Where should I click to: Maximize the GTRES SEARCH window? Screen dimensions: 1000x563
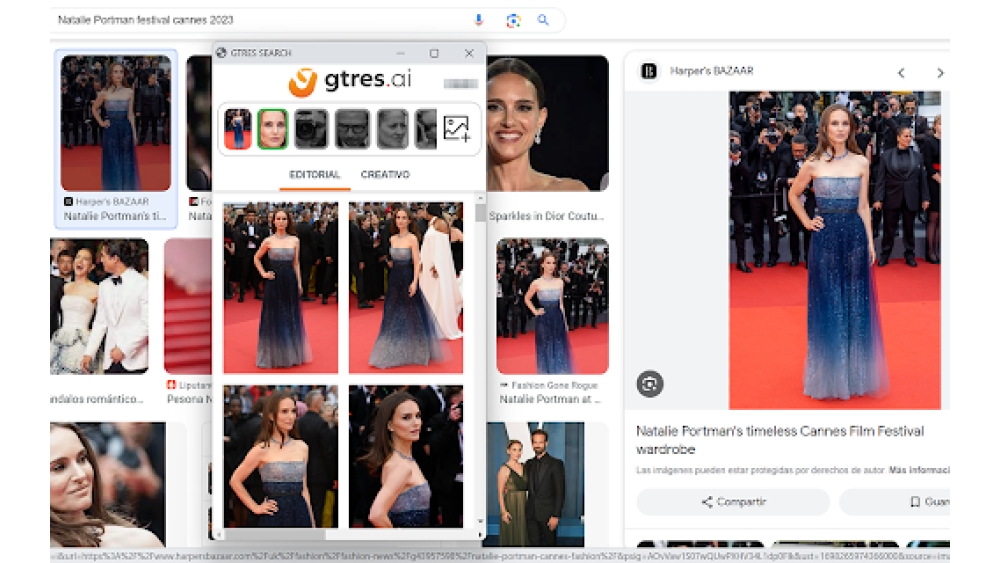click(434, 54)
